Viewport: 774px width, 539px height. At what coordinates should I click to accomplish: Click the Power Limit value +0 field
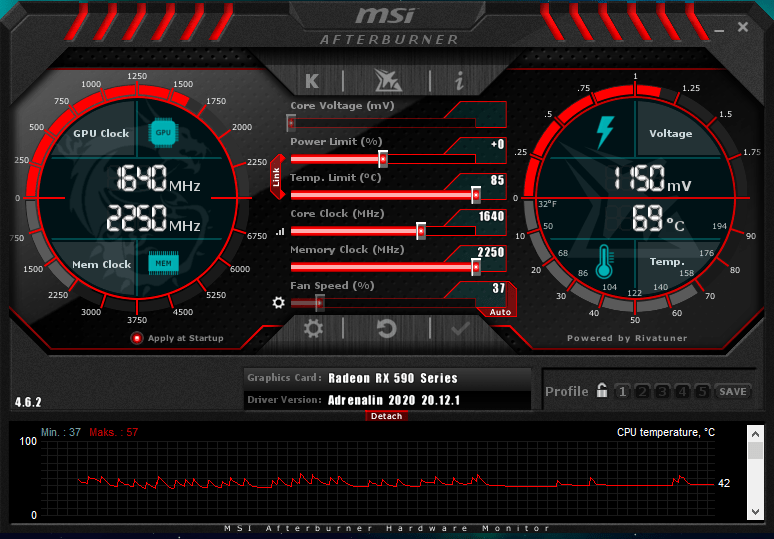pos(497,144)
